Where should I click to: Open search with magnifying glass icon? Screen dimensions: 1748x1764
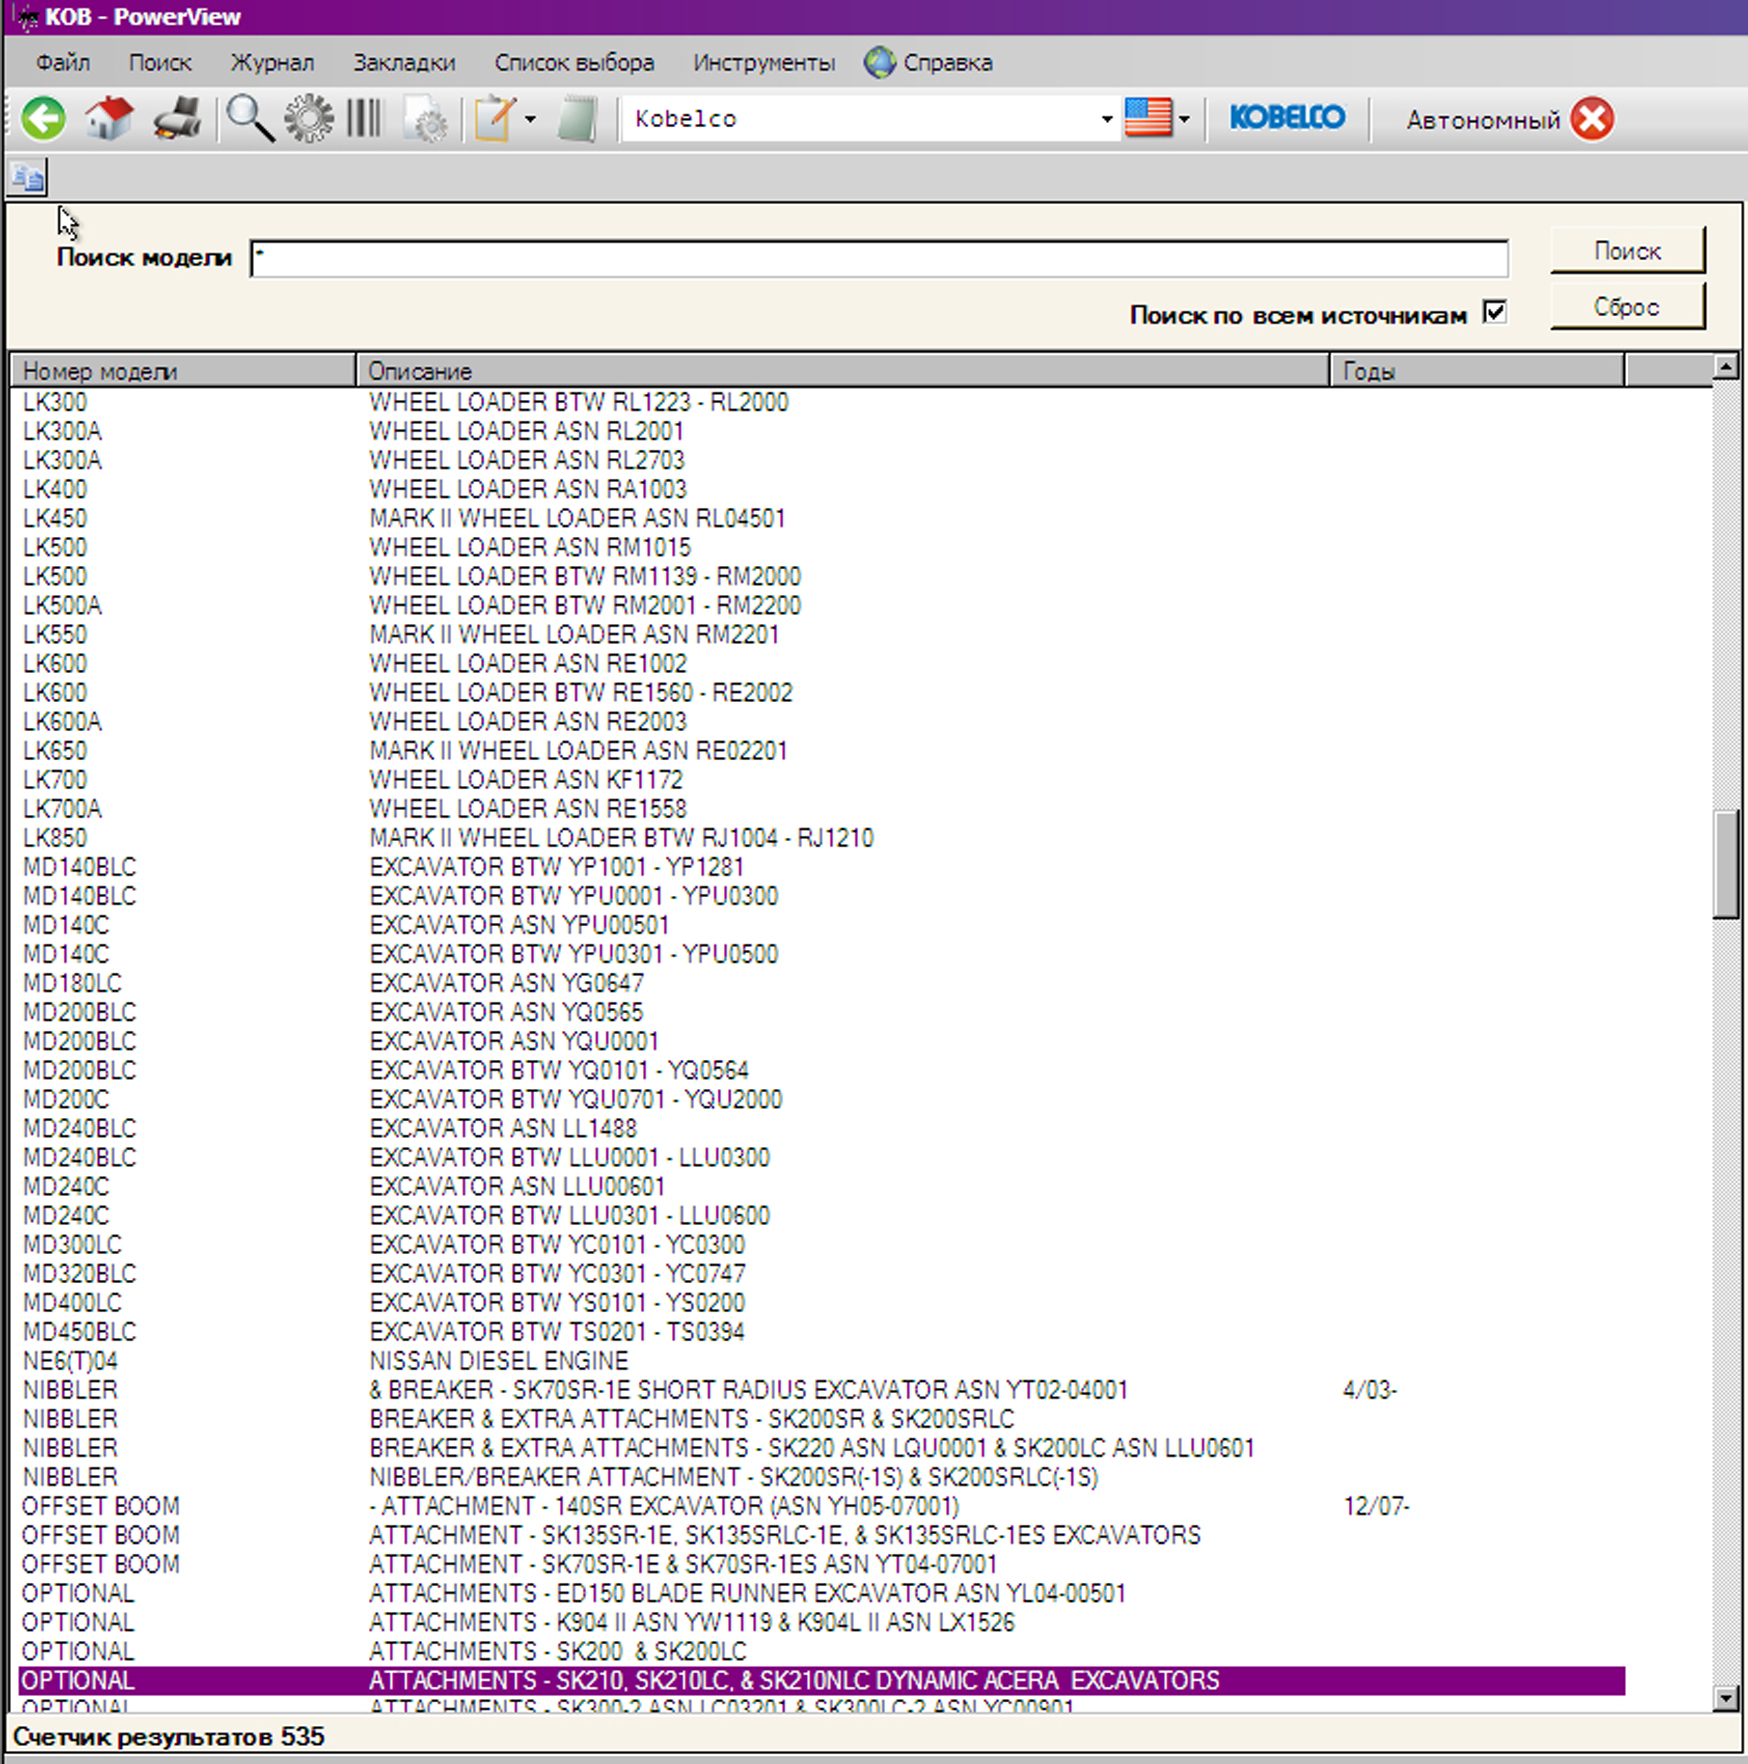pos(249,119)
